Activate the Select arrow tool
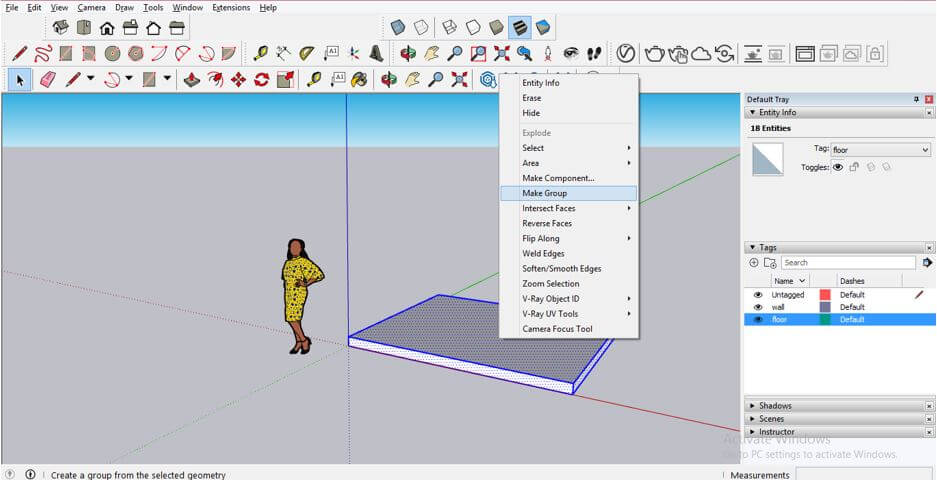Viewport: 937px width, 485px height. (20, 79)
